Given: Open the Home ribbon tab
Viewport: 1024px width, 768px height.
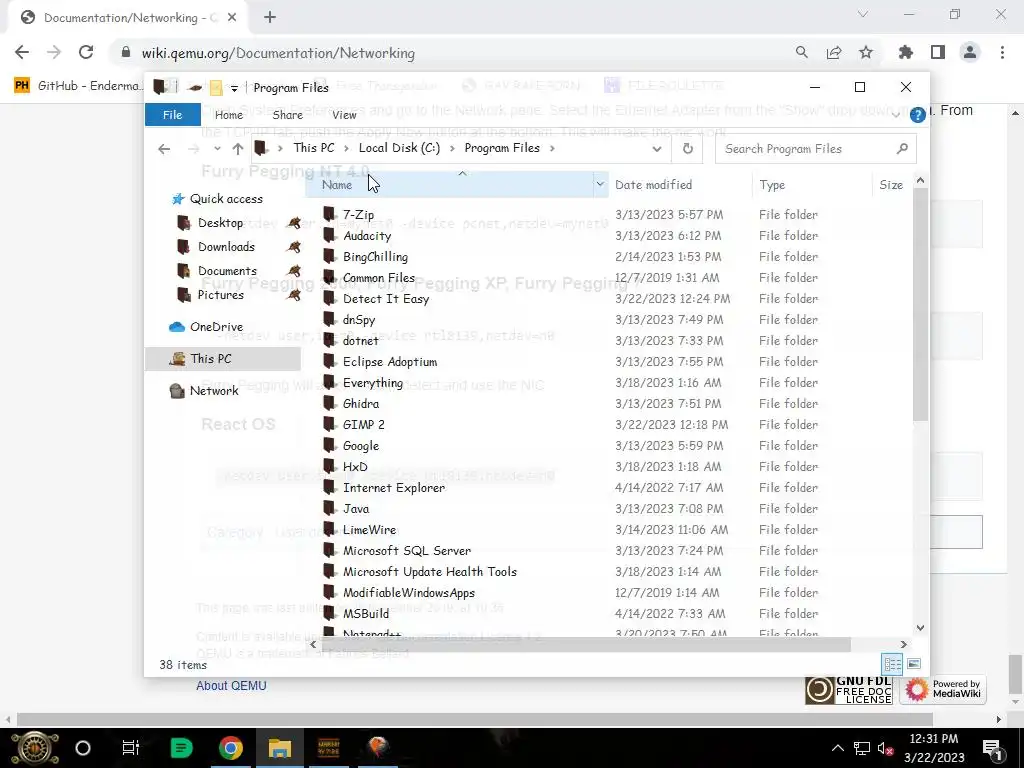Looking at the screenshot, I should (x=229, y=115).
